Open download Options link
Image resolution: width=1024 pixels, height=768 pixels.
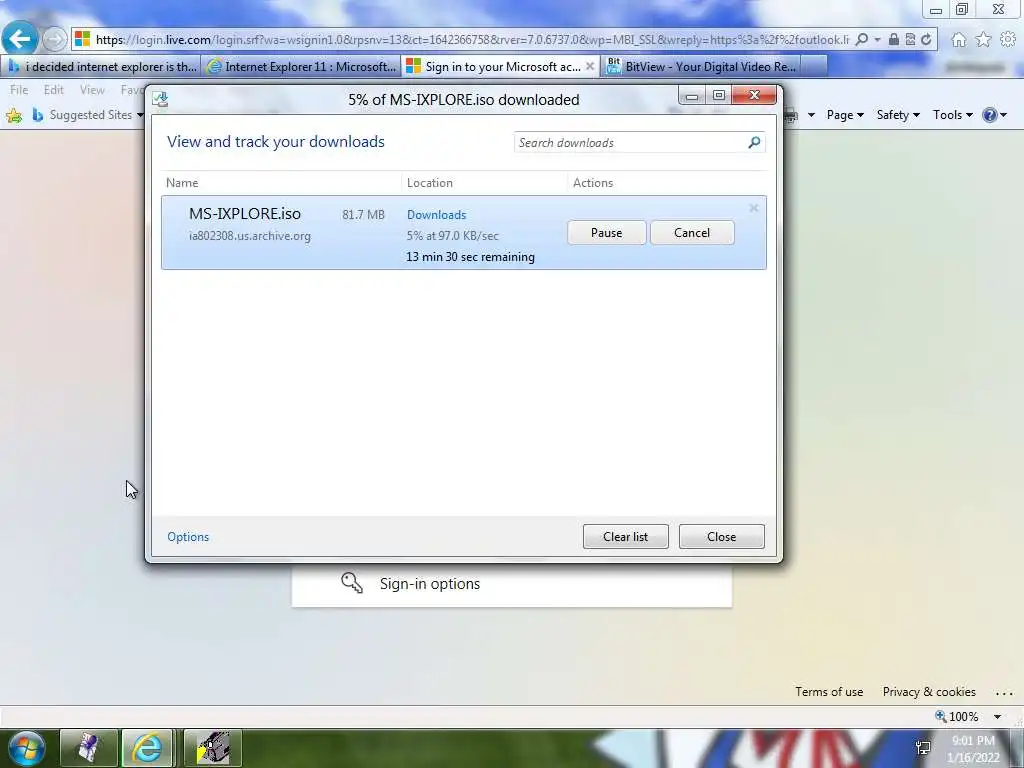pyautogui.click(x=188, y=537)
